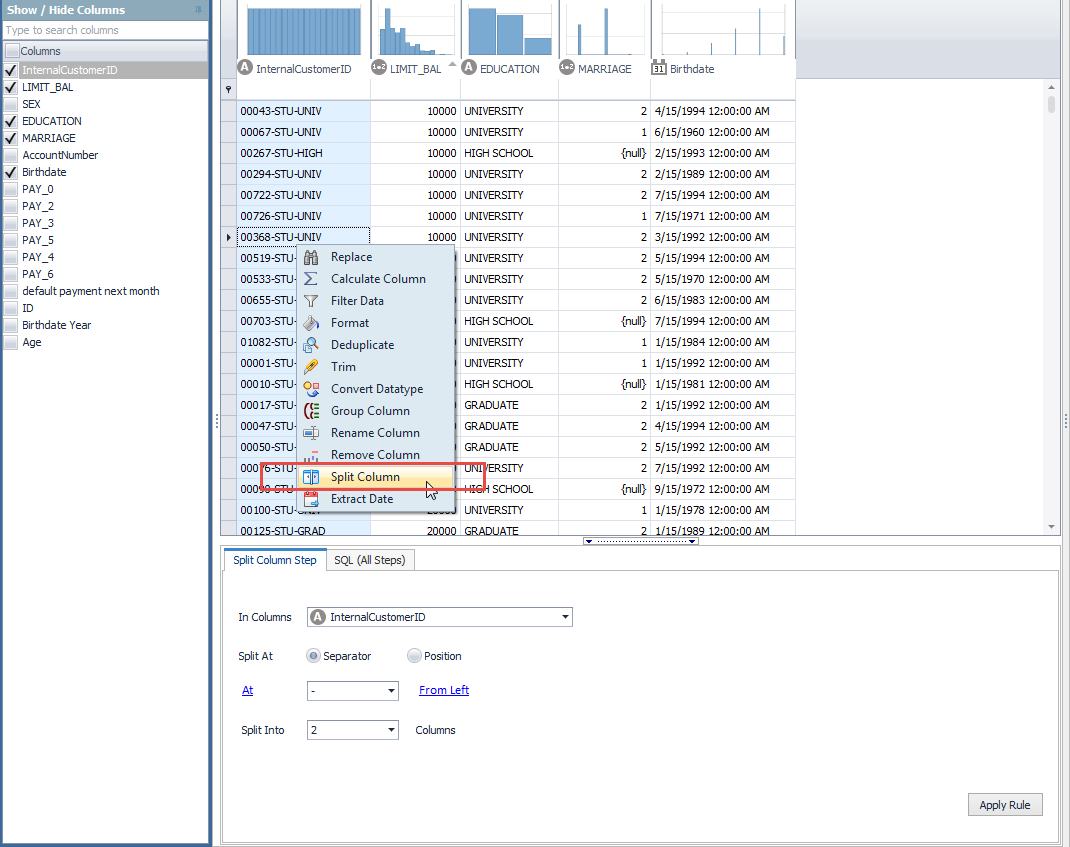
Task: Uncheck the EDUCATION column checkbox
Action: 11,121
